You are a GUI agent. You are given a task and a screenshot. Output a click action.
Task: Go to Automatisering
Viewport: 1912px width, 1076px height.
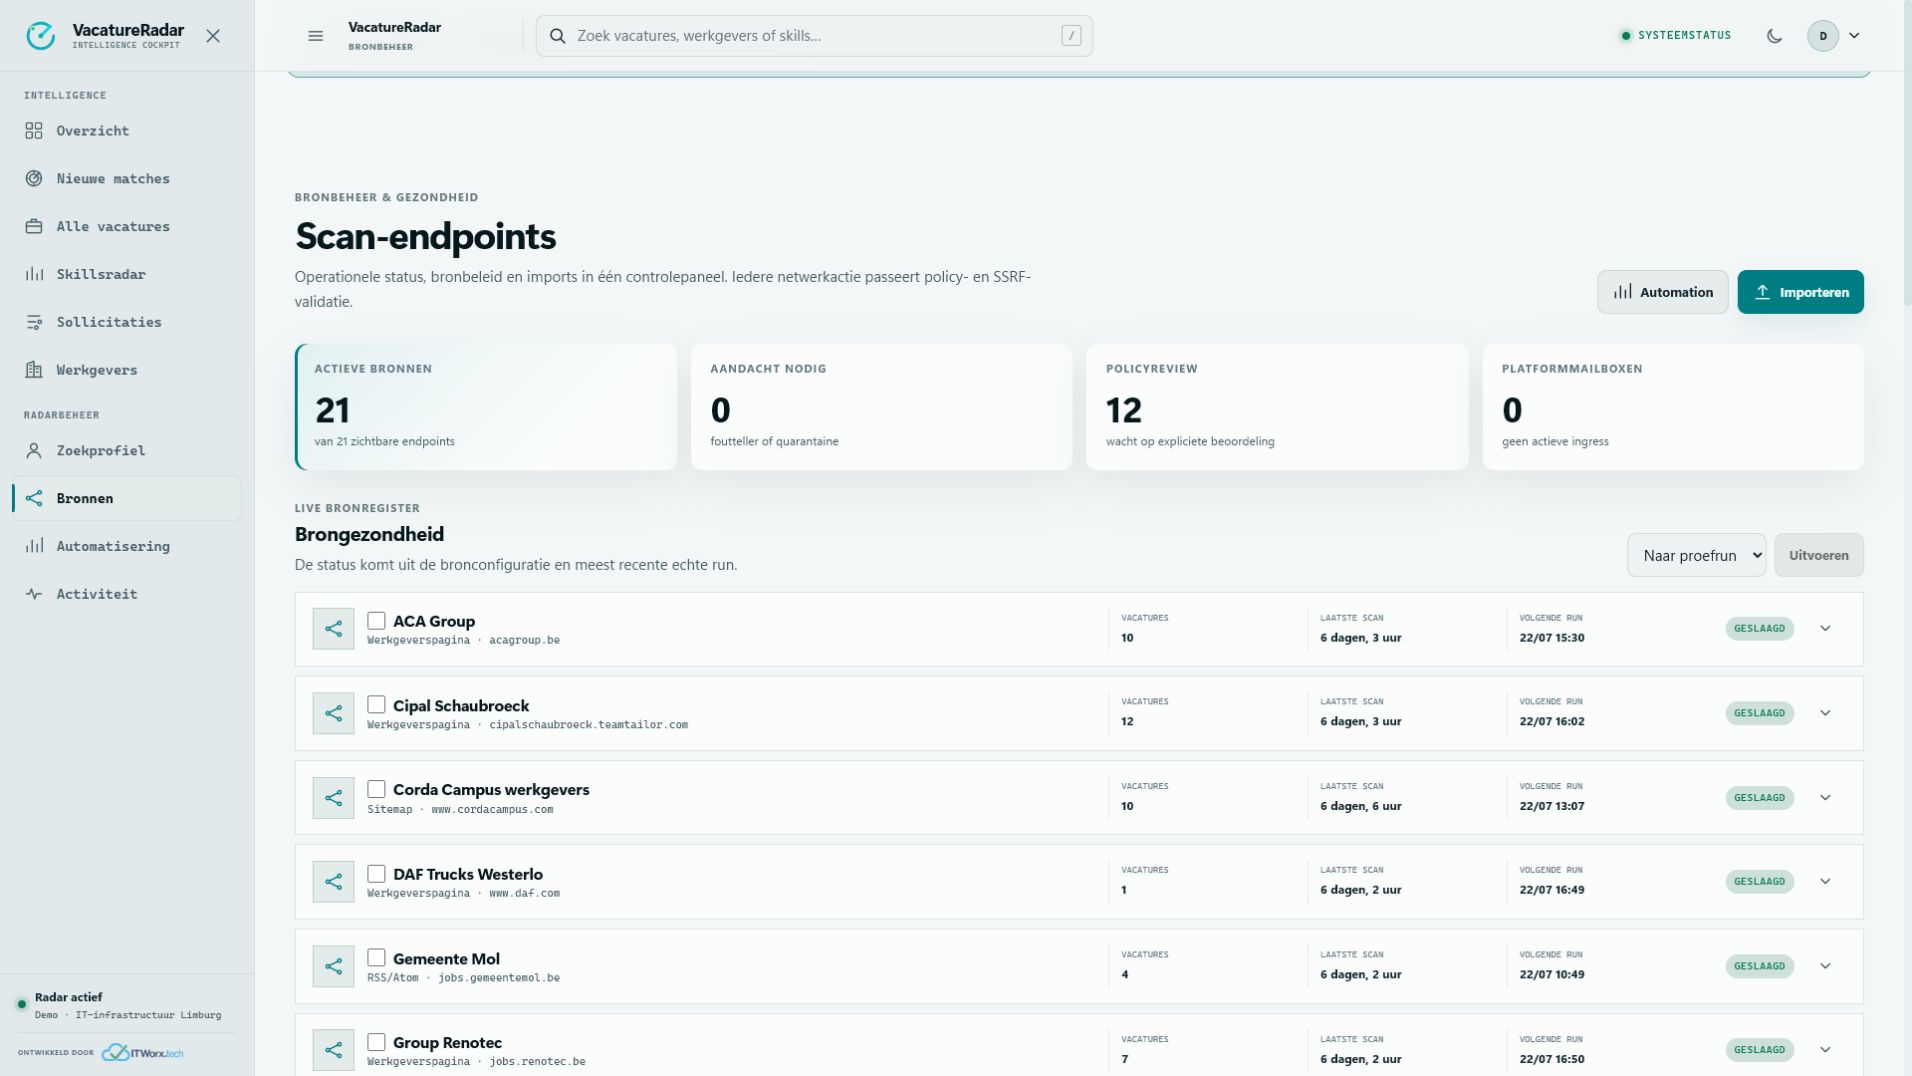click(127, 546)
